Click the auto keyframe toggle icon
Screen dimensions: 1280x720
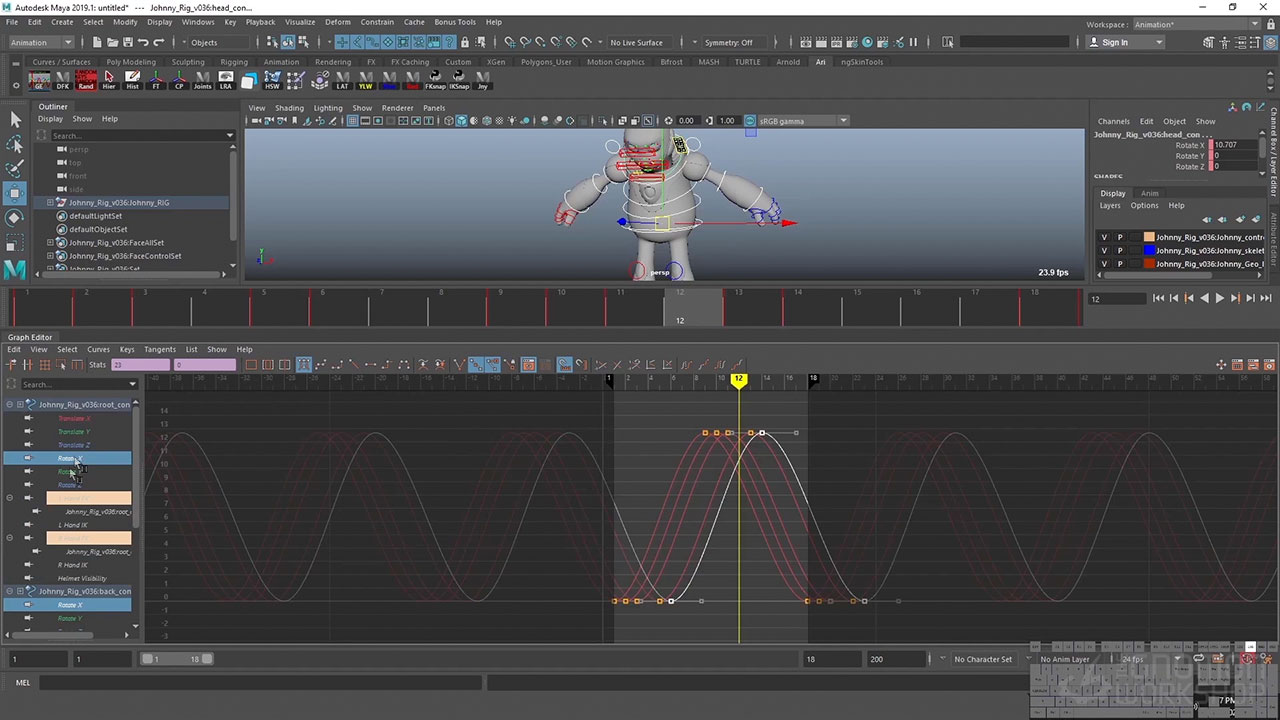(x=1247, y=659)
